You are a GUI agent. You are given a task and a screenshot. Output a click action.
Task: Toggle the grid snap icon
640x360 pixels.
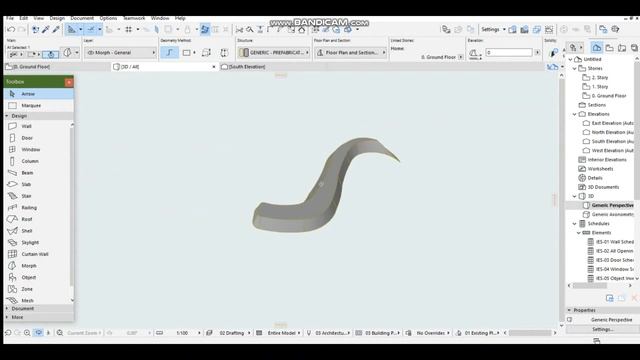coord(129,29)
